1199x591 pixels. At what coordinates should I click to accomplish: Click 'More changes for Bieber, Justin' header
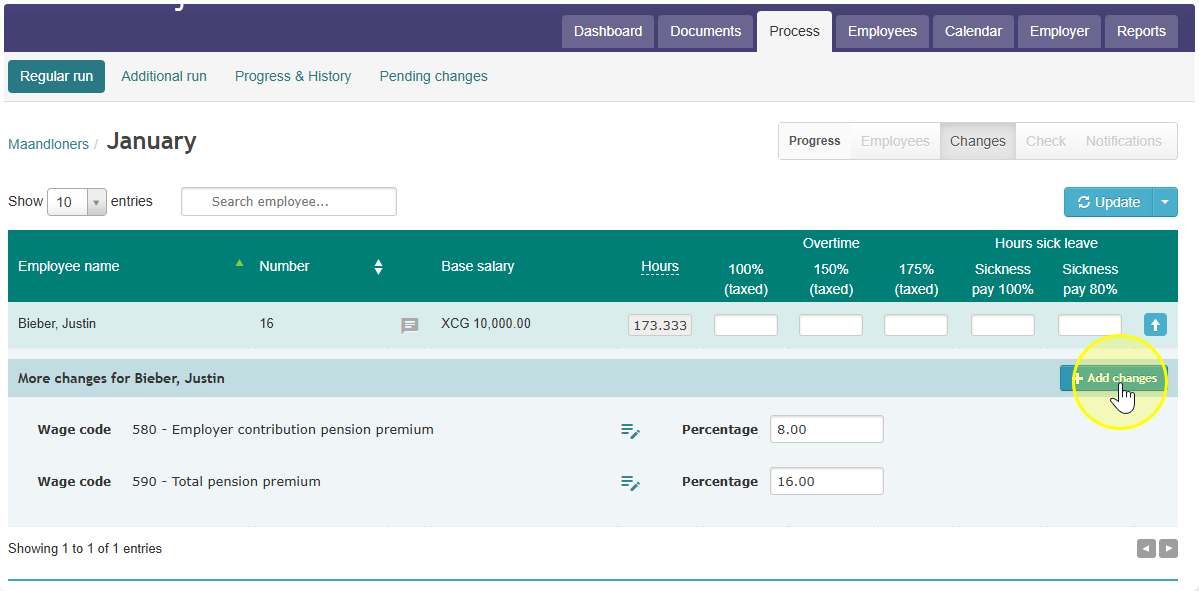(121, 378)
